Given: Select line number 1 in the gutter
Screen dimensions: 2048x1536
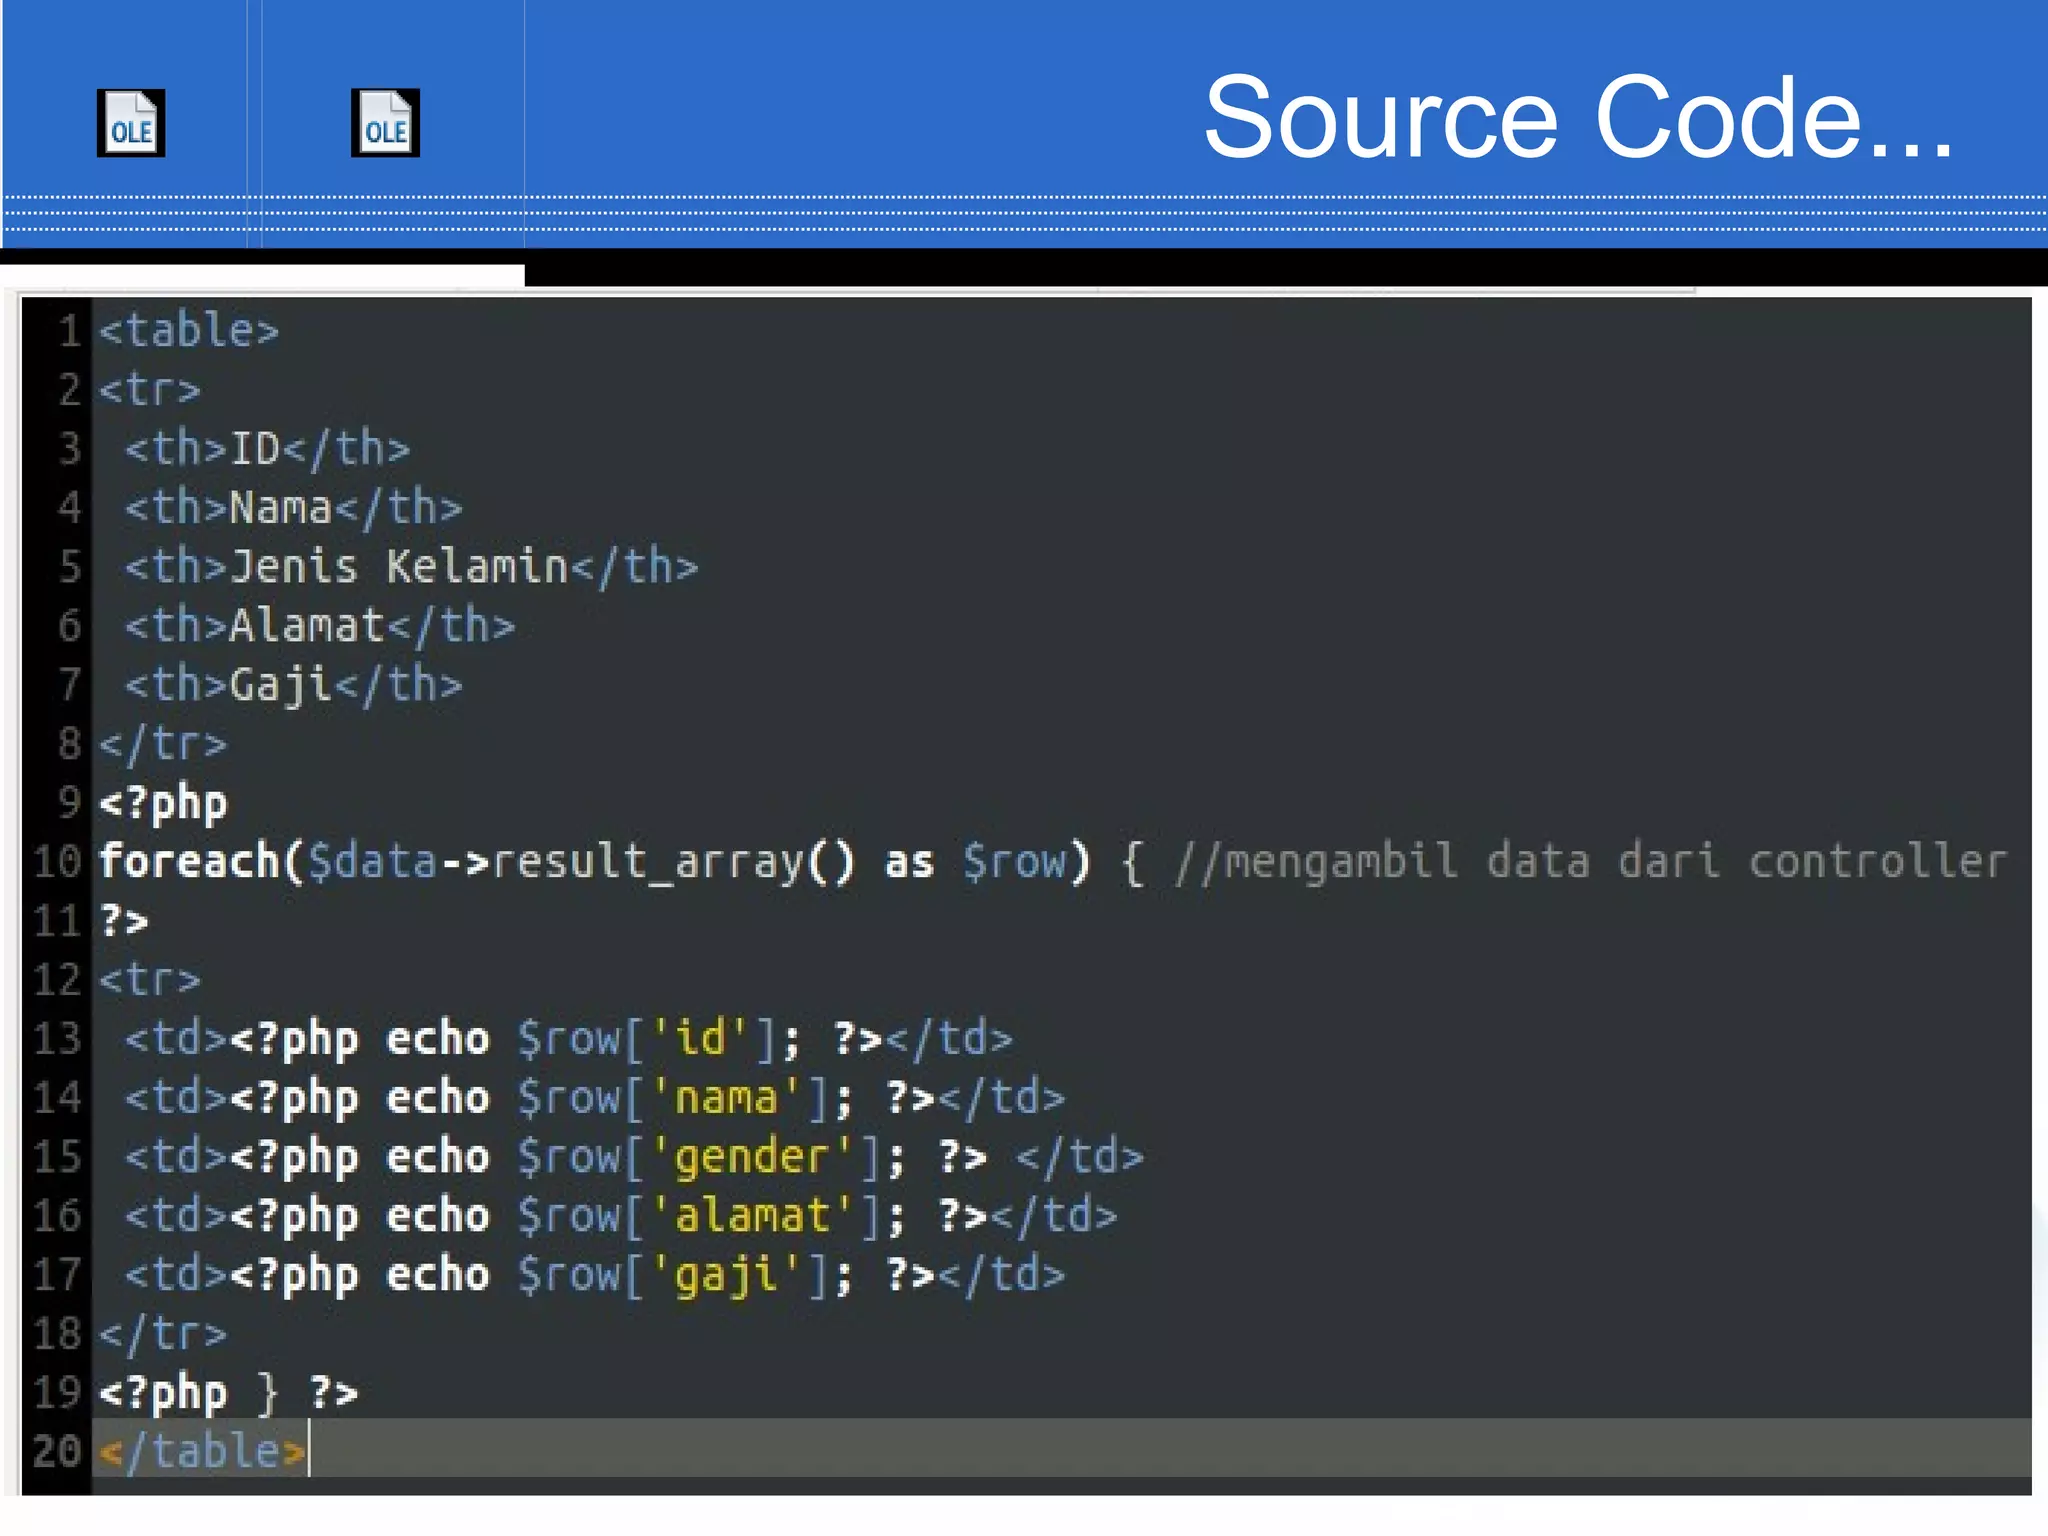Looking at the screenshot, I should pos(69,331).
